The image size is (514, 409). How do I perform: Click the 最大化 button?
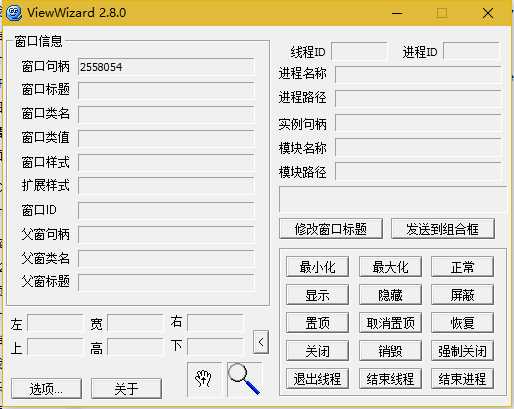coord(390,267)
